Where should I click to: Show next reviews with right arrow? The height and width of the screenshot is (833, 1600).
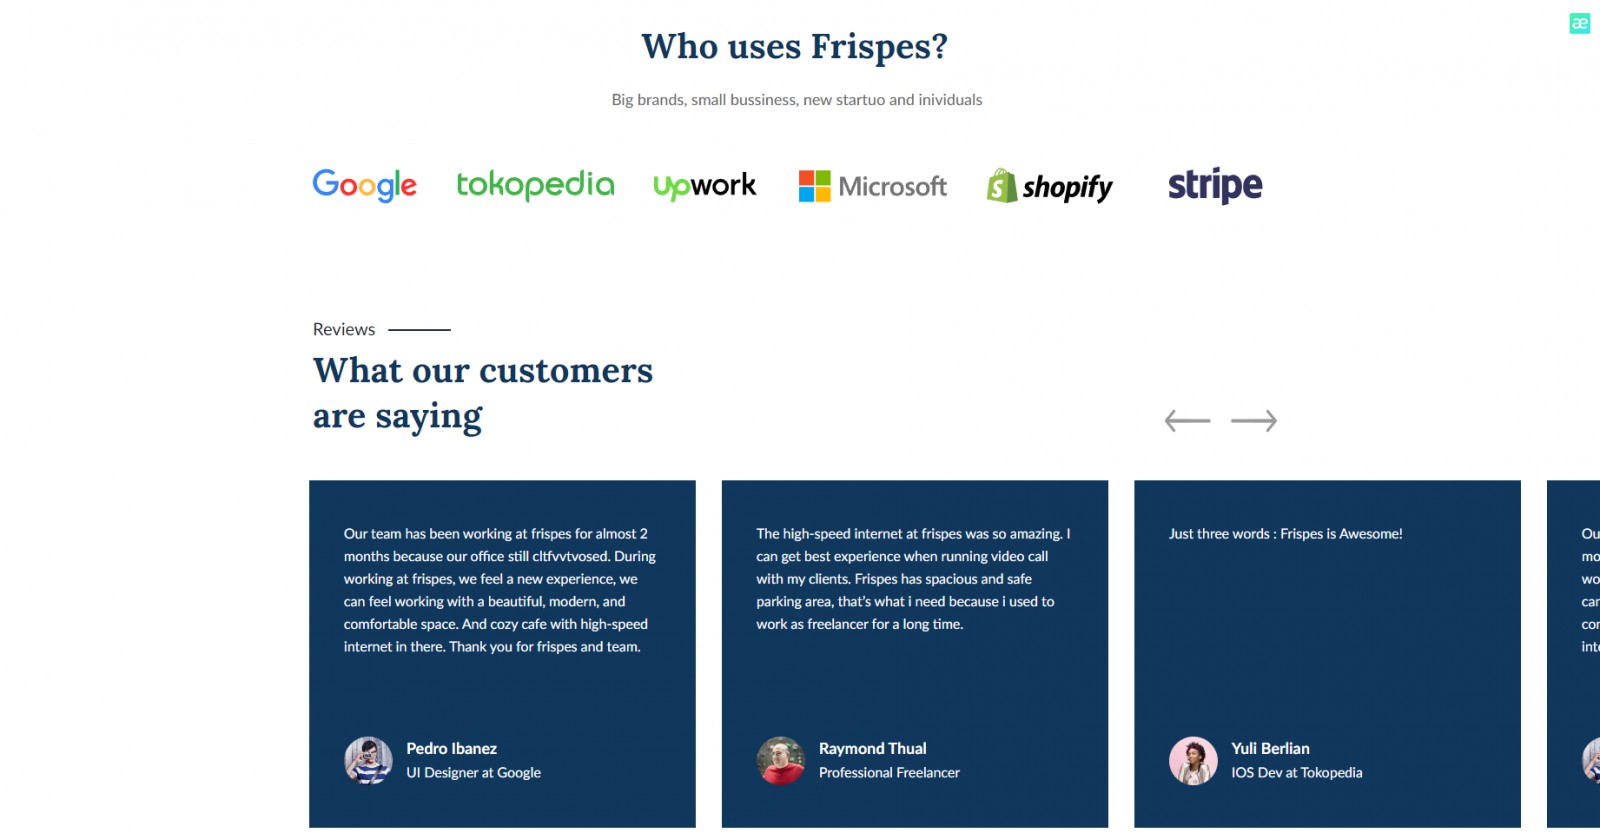point(1254,421)
